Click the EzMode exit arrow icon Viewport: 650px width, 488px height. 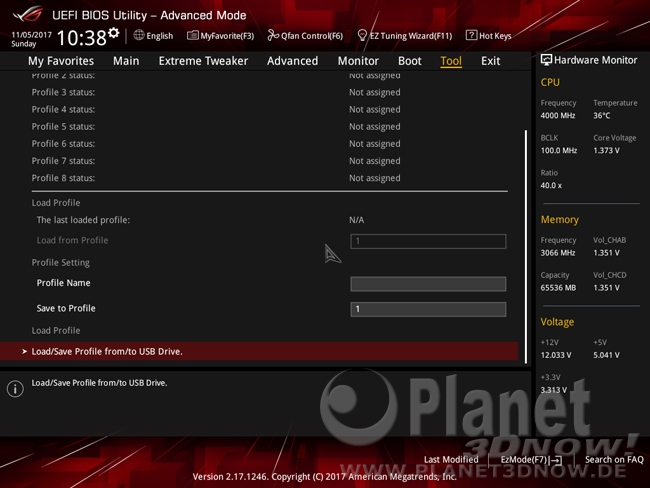[556, 460]
